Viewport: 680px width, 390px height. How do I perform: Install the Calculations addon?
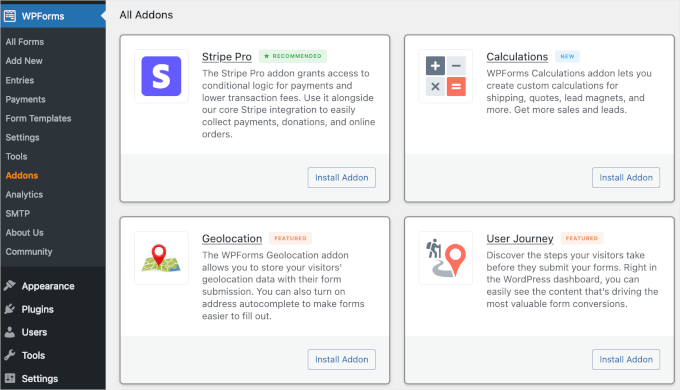tap(626, 177)
